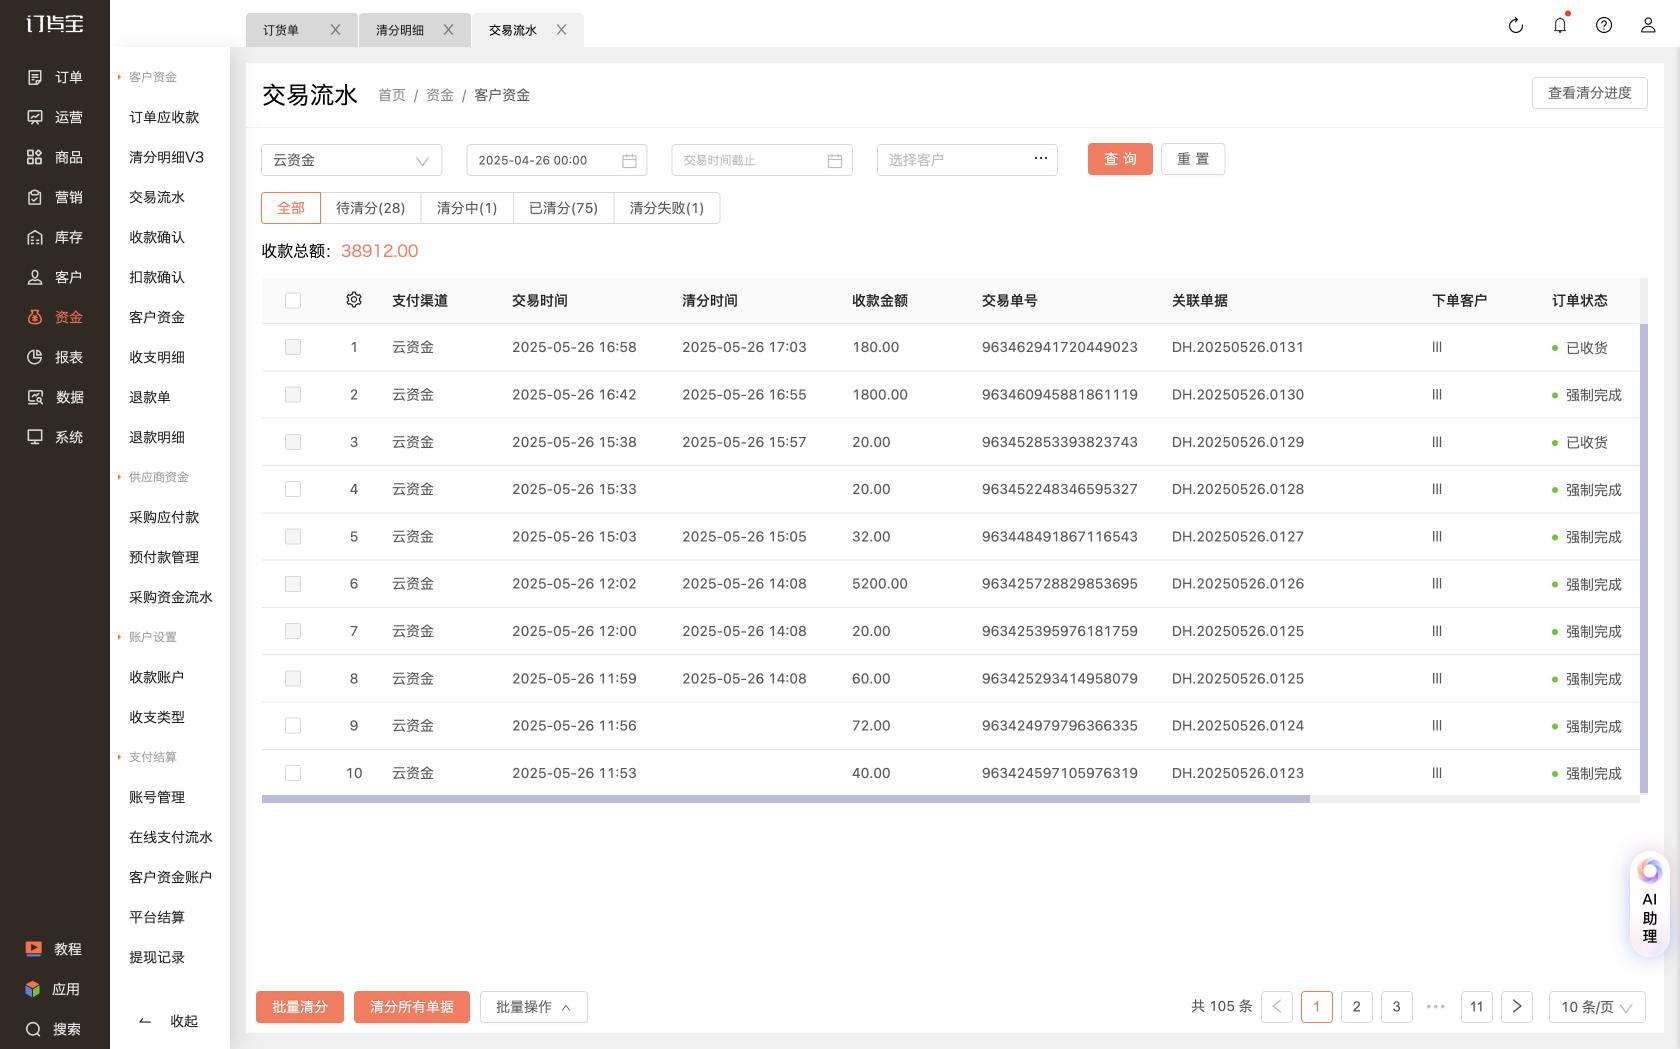This screenshot has height=1049, width=1680.
Task: Open the 营销 sidebar module
Action: 55,197
